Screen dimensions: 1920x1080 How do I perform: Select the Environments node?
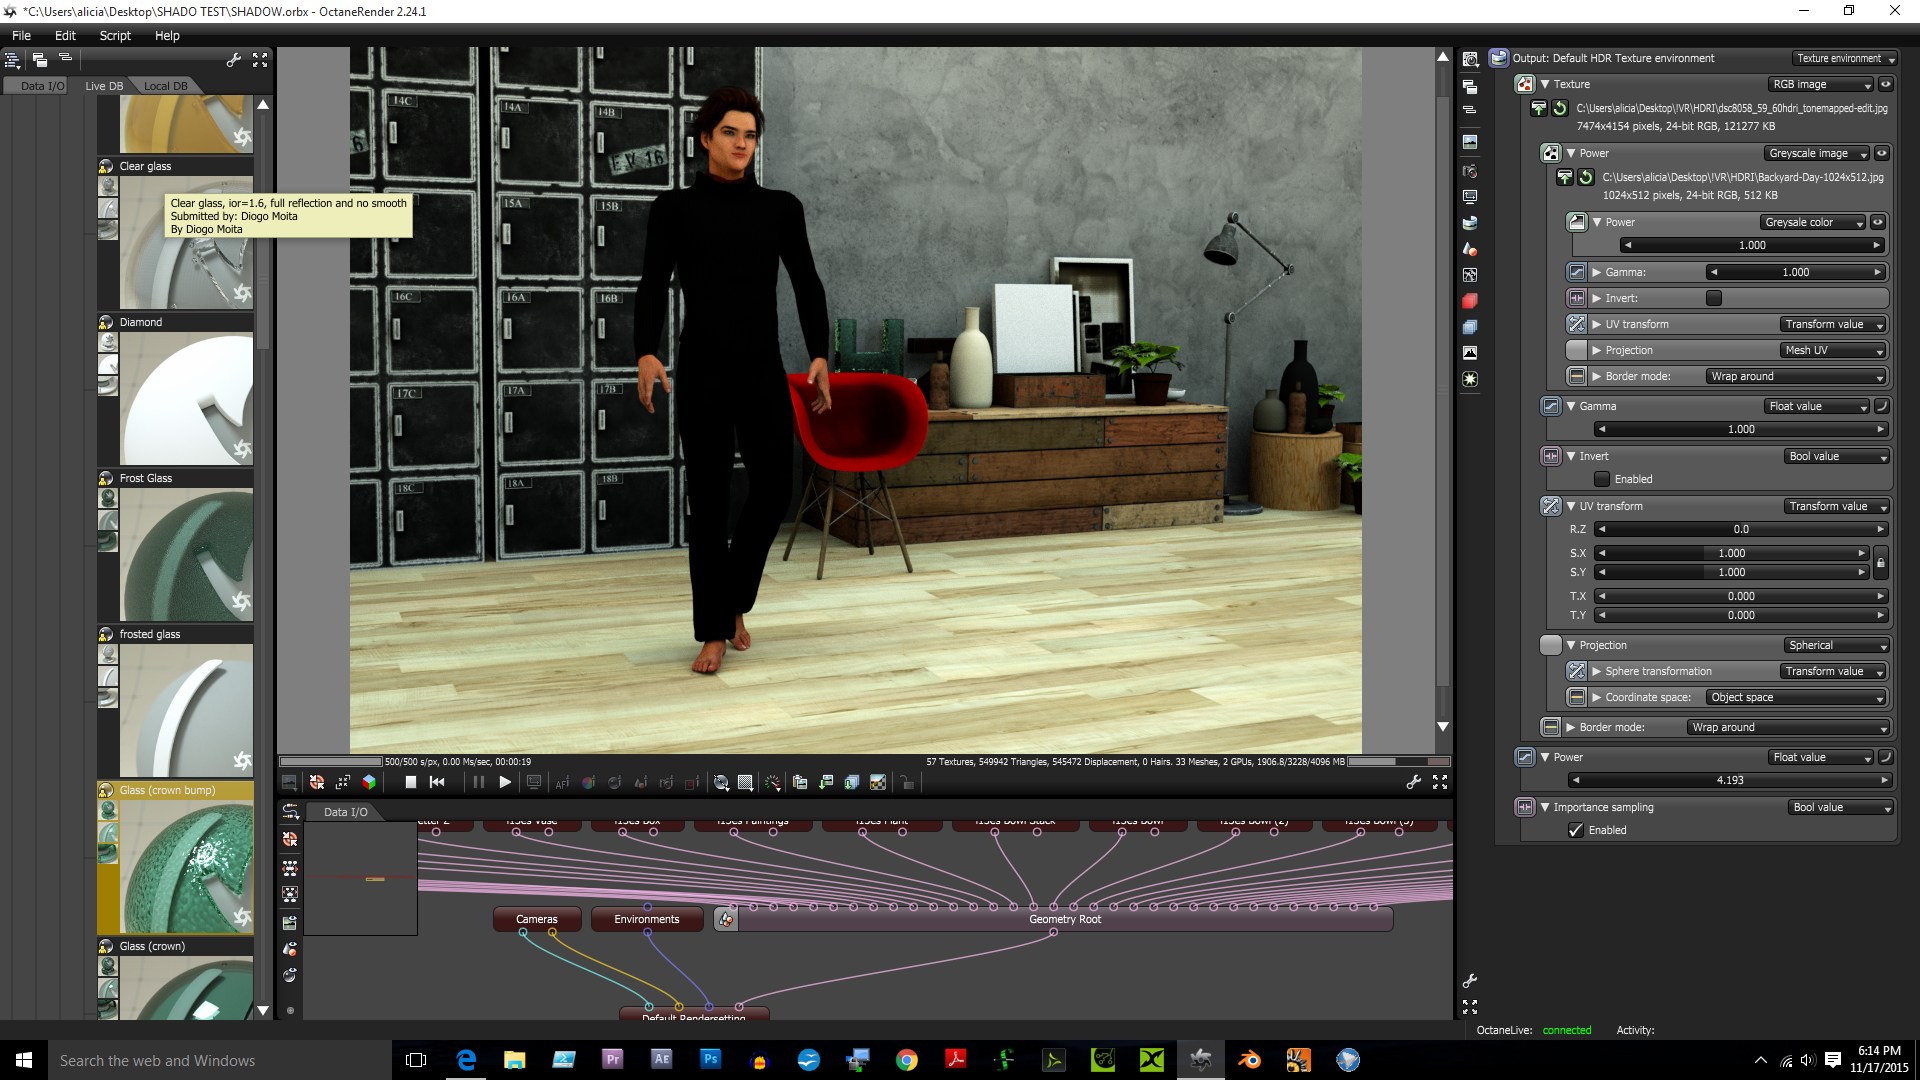646,919
